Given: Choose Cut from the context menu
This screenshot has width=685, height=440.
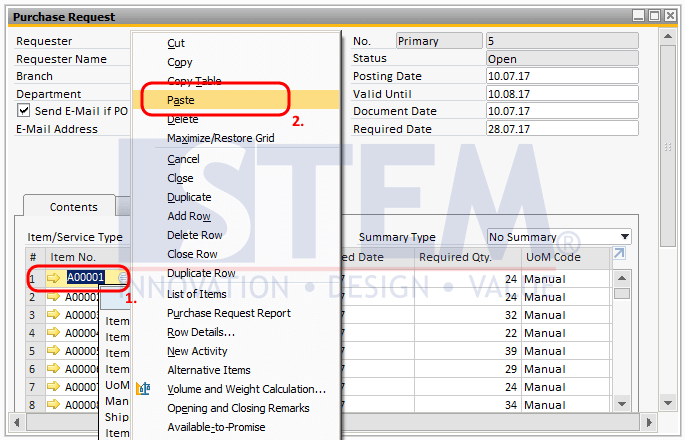Looking at the screenshot, I should point(176,43).
